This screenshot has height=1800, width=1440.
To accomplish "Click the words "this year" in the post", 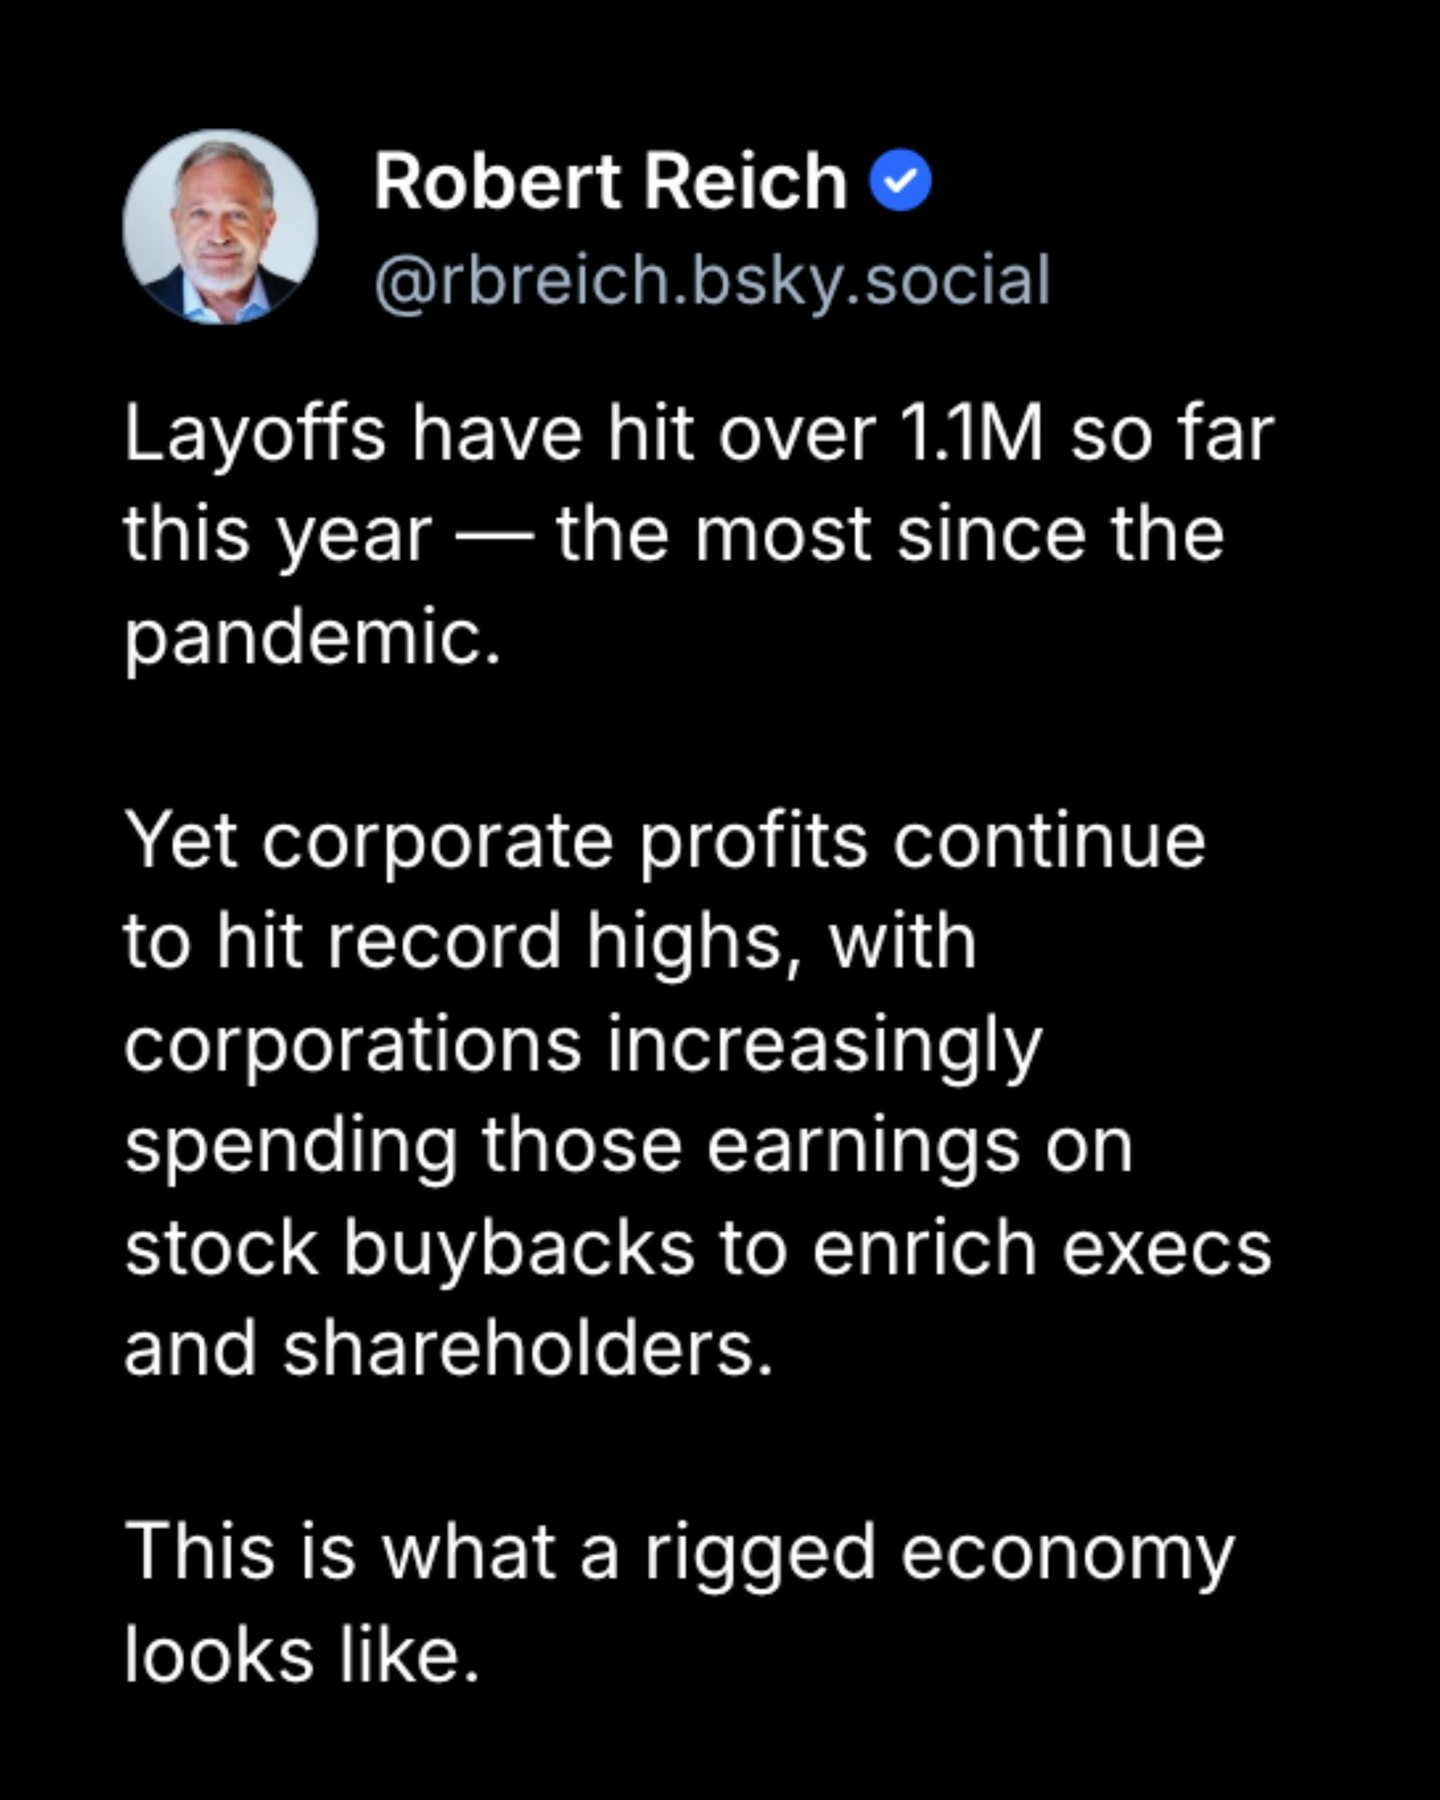I will click(278, 535).
